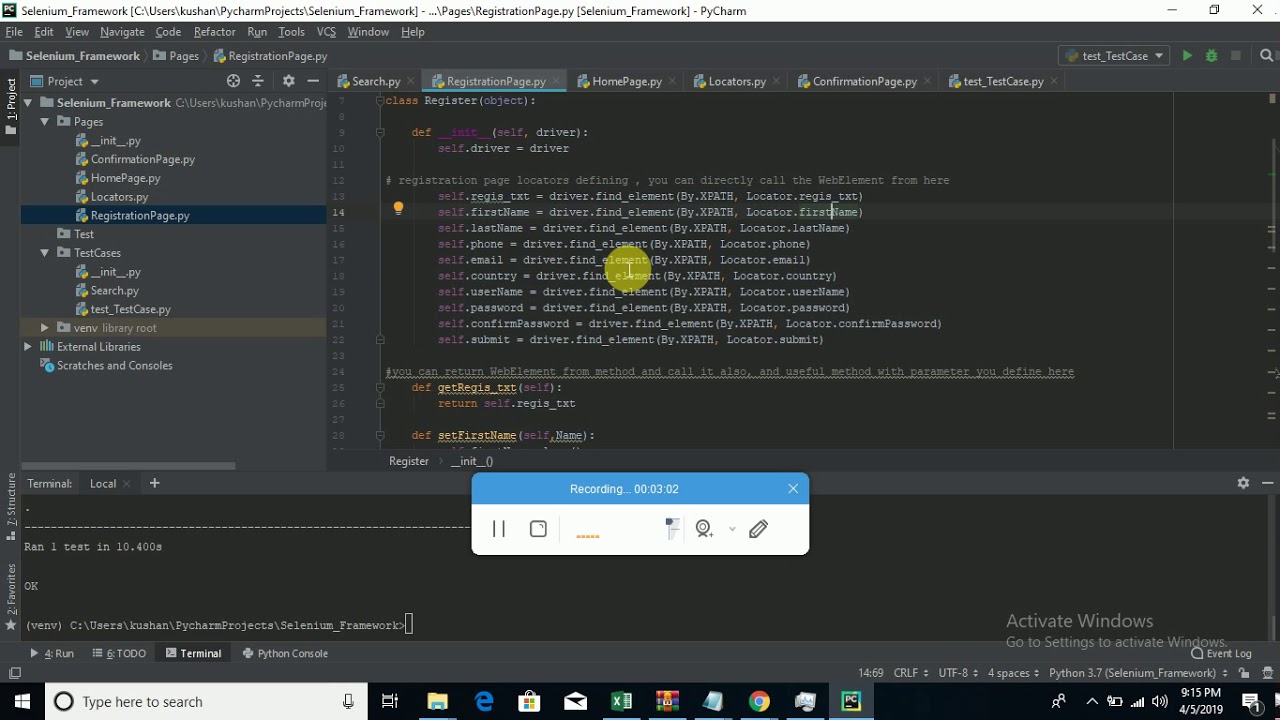
Task: Click the intention lightbulb in the gutter
Action: pos(398,209)
